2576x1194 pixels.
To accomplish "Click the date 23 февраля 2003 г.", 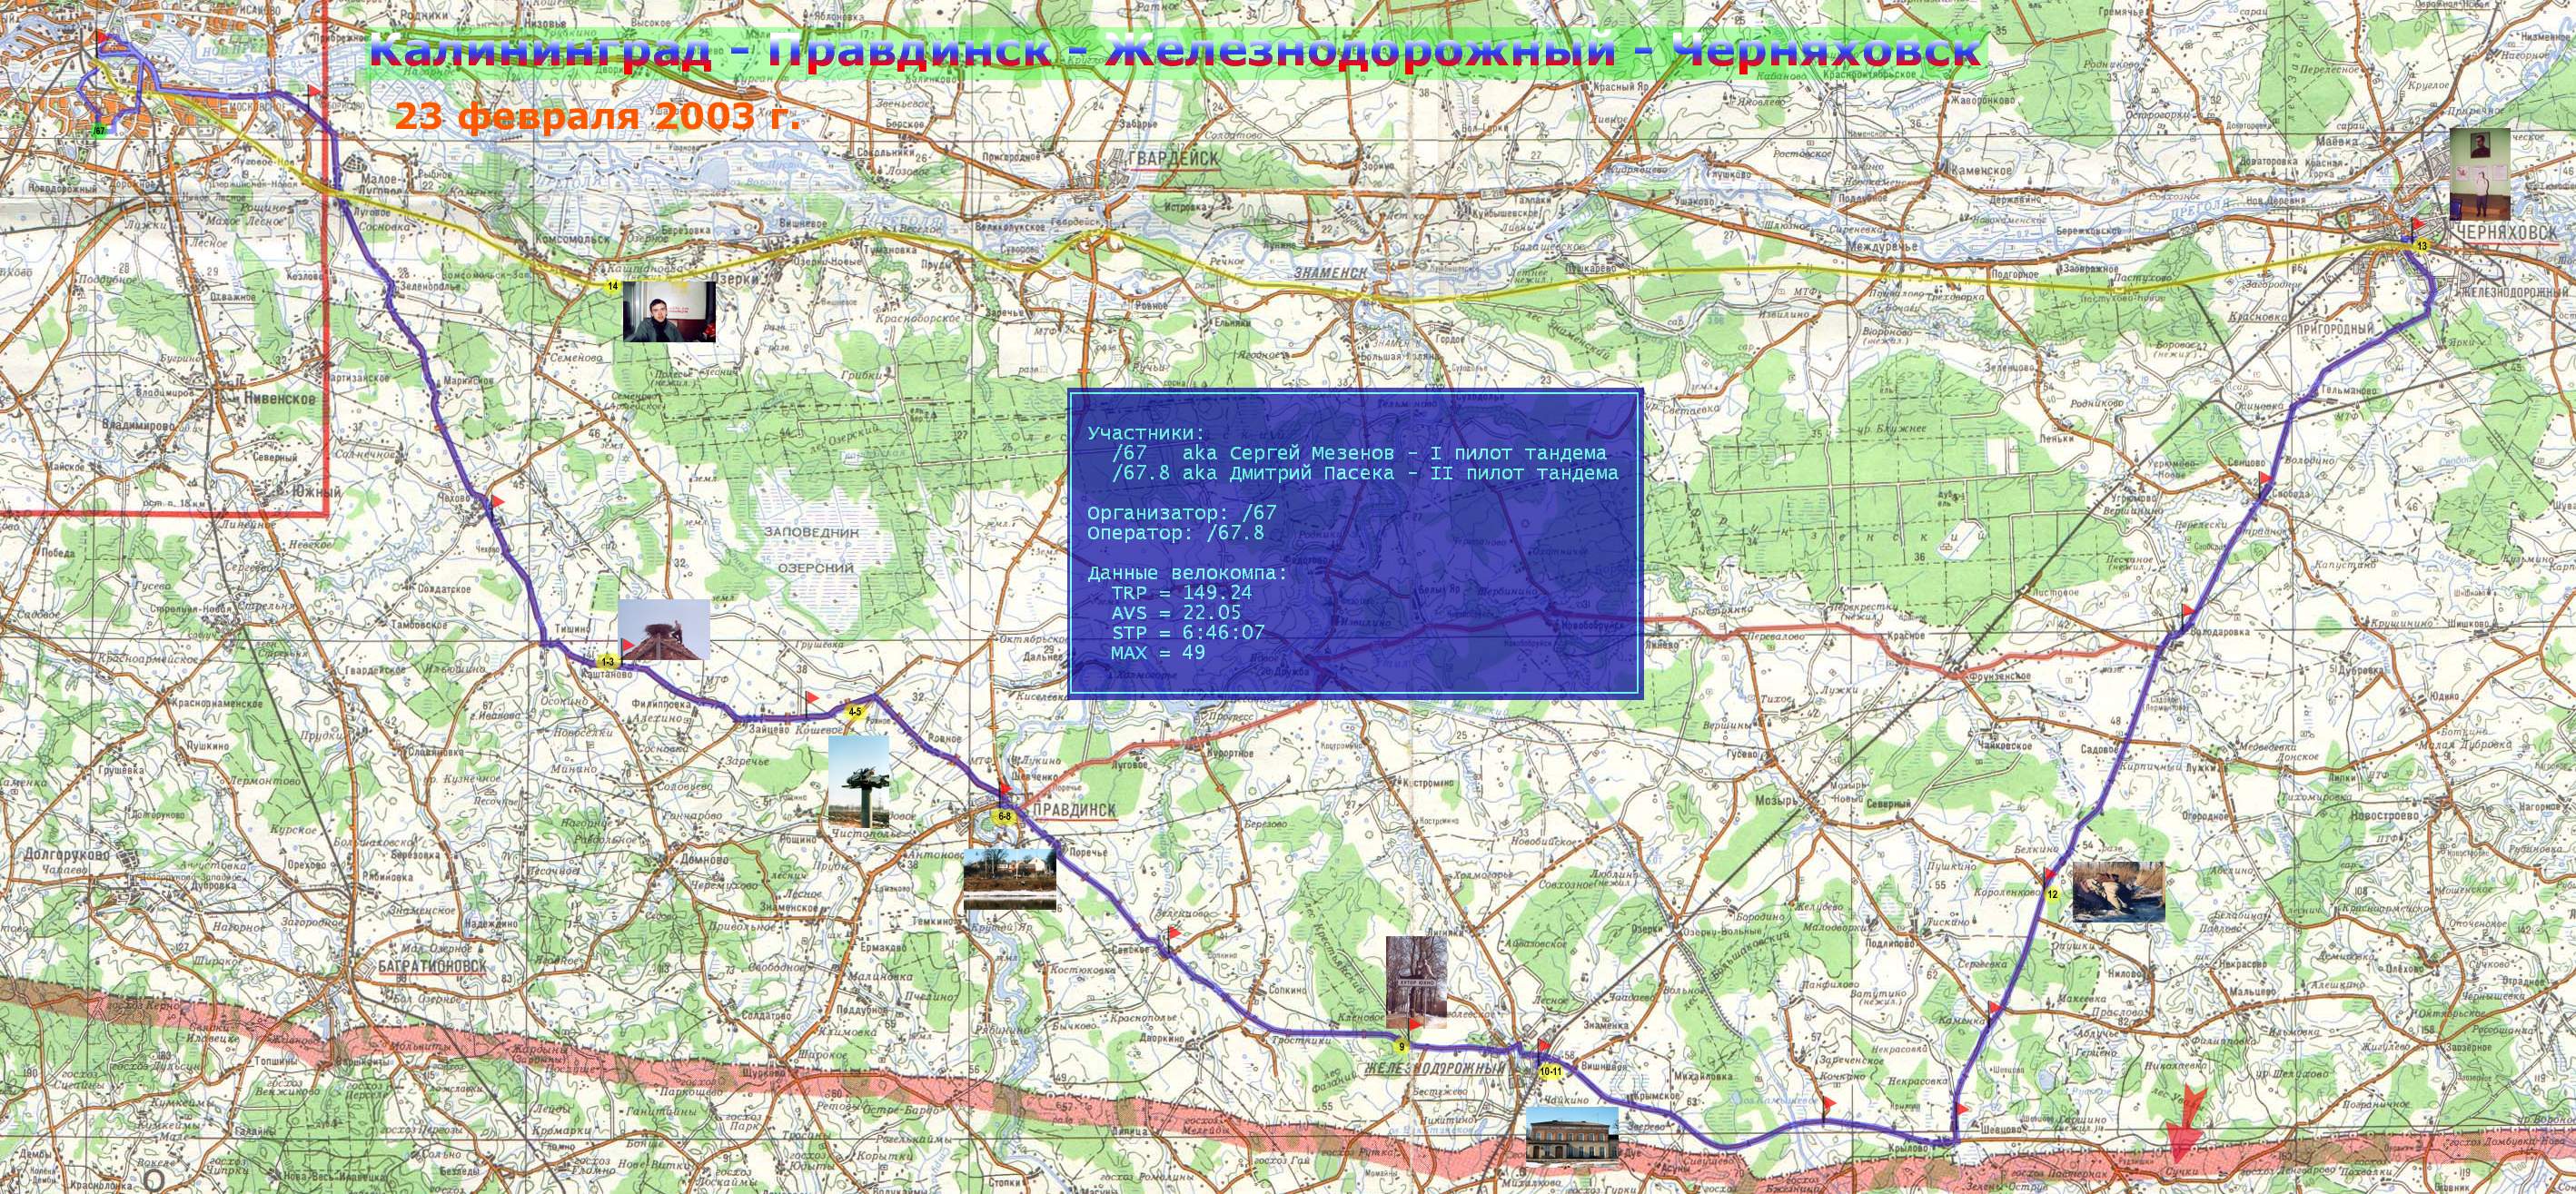I will point(597,117).
